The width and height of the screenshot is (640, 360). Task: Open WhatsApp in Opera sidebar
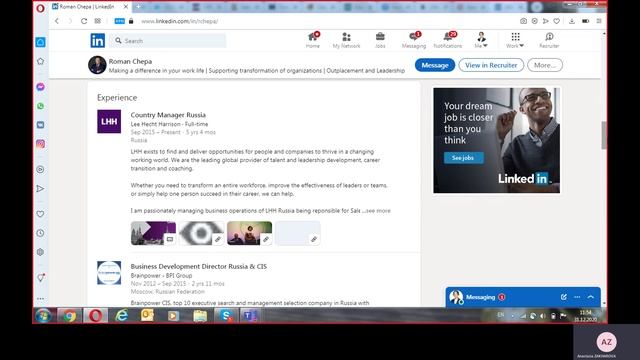(40, 106)
